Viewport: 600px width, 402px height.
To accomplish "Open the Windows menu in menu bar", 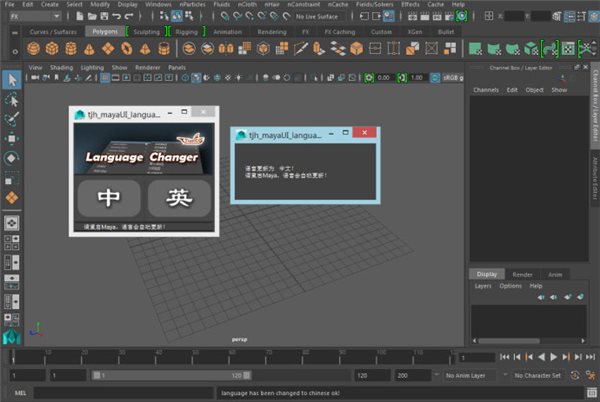I will pos(157,4).
